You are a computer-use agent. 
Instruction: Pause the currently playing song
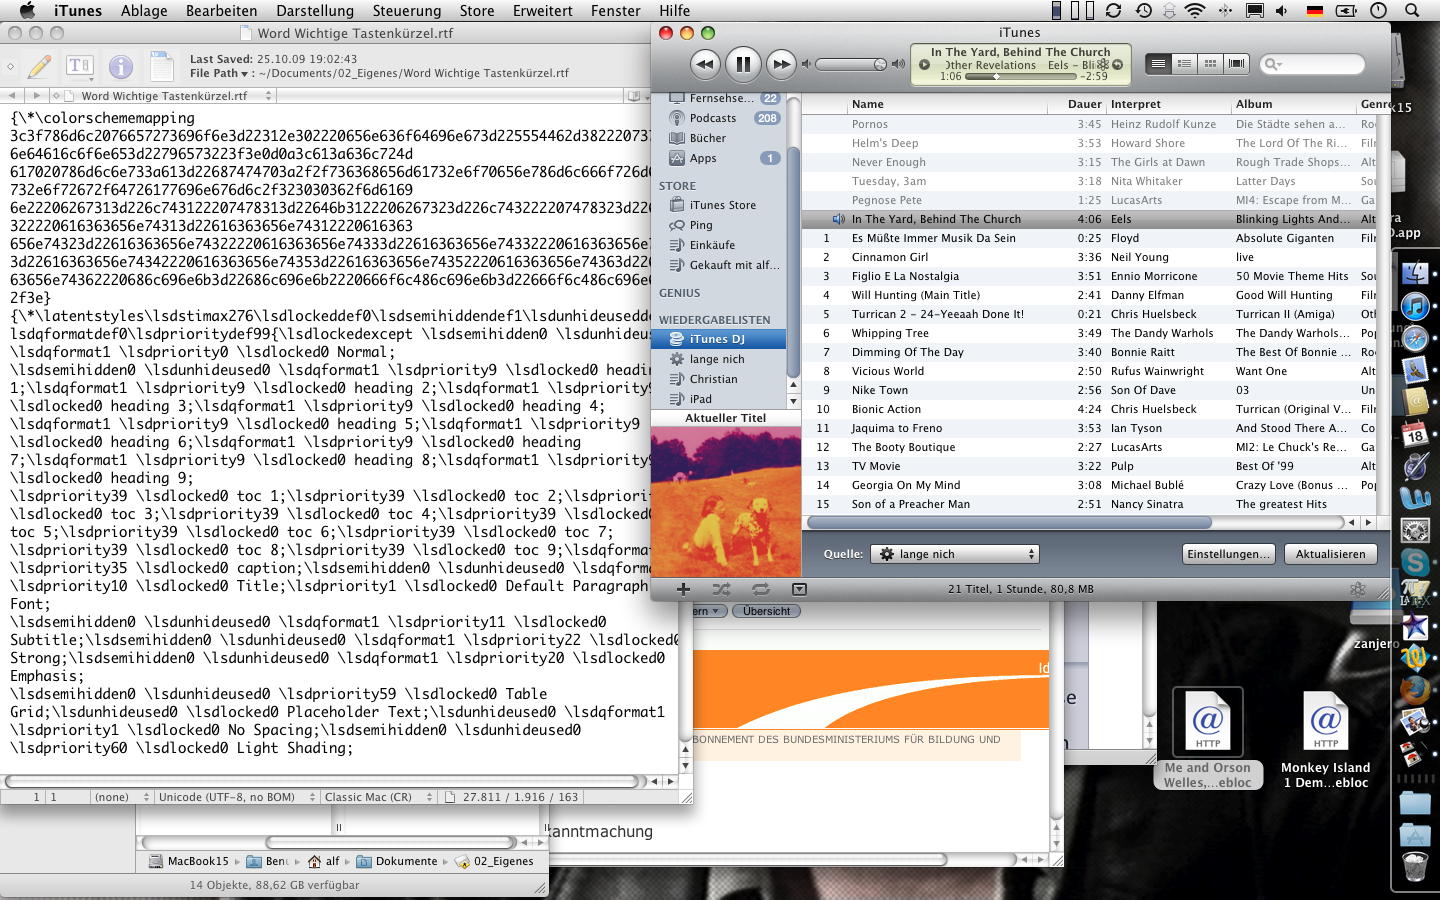point(742,65)
